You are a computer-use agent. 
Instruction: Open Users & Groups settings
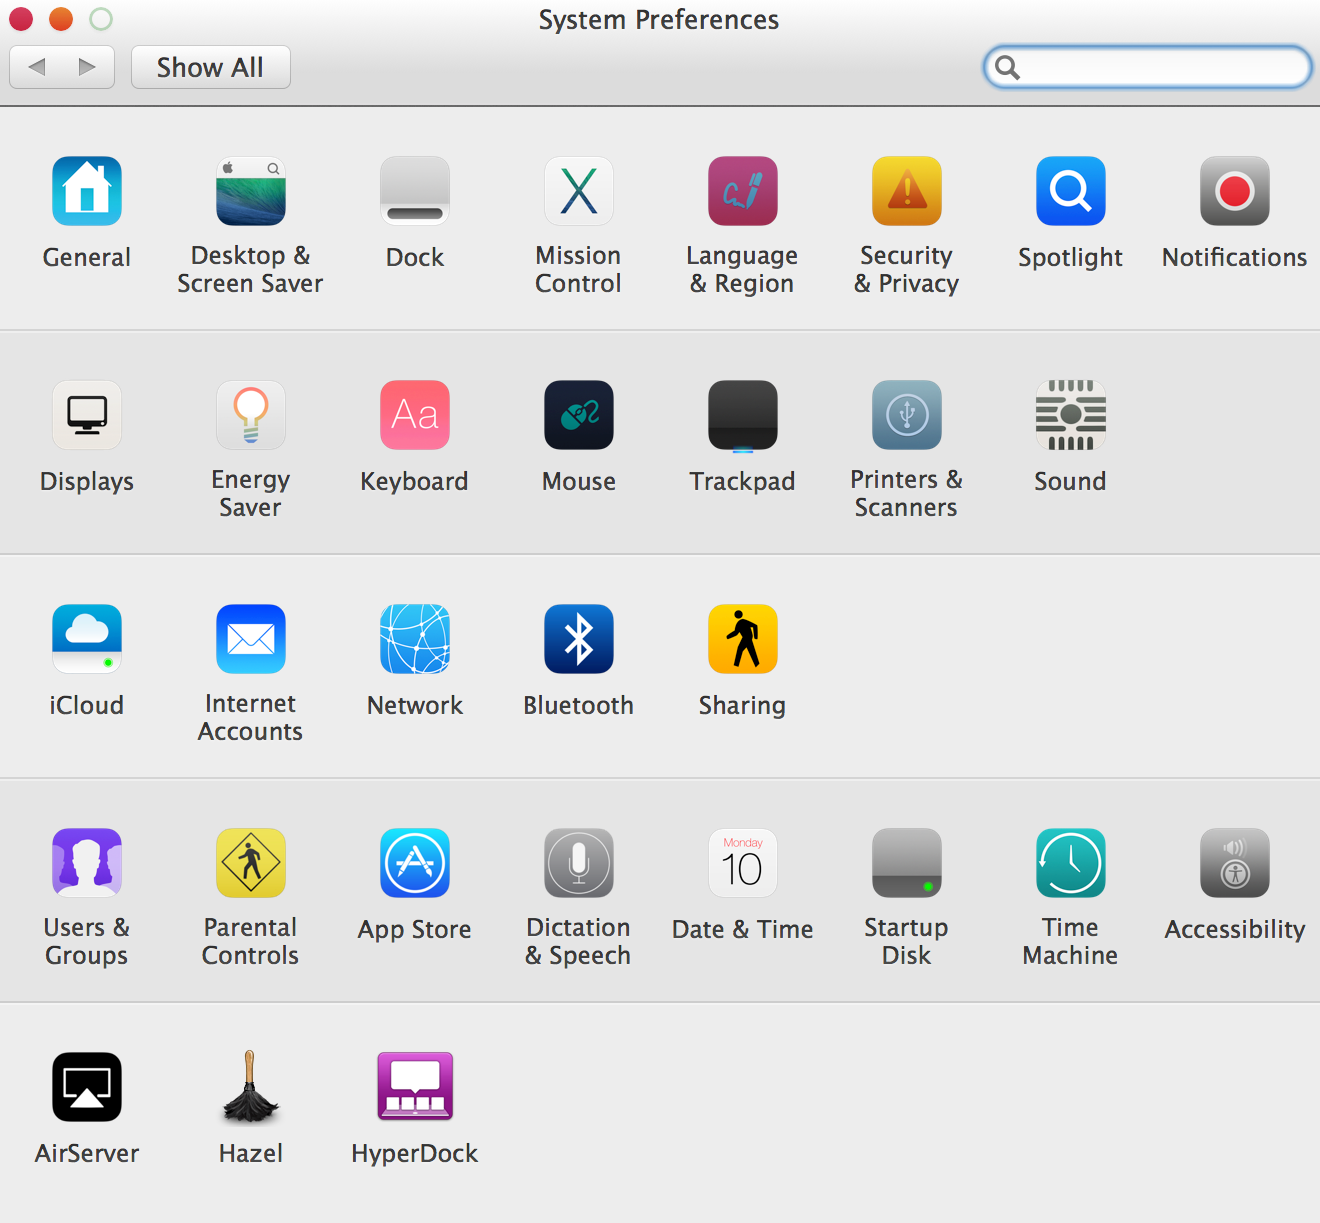(x=87, y=863)
